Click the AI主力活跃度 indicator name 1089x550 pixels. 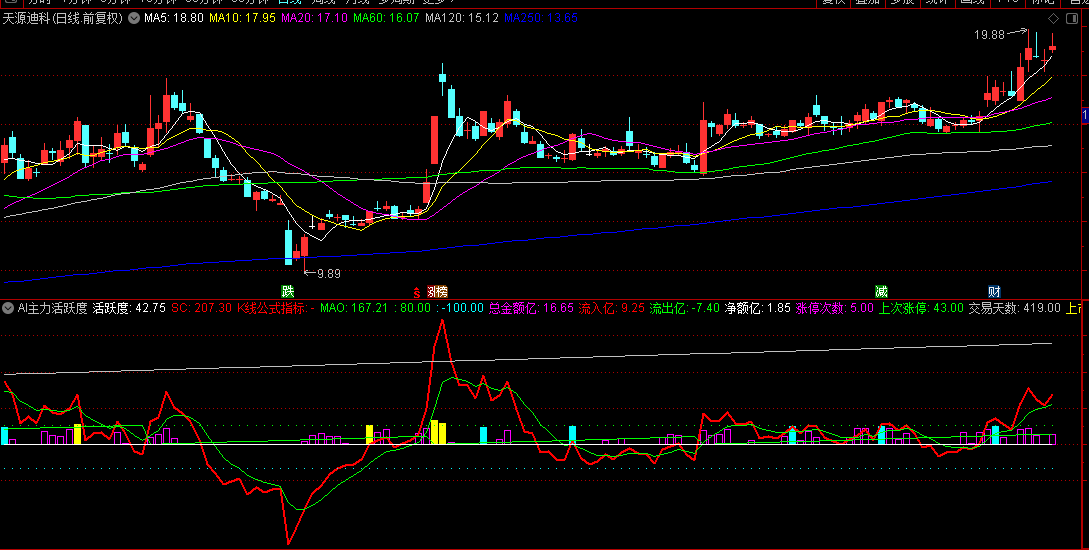click(53, 308)
